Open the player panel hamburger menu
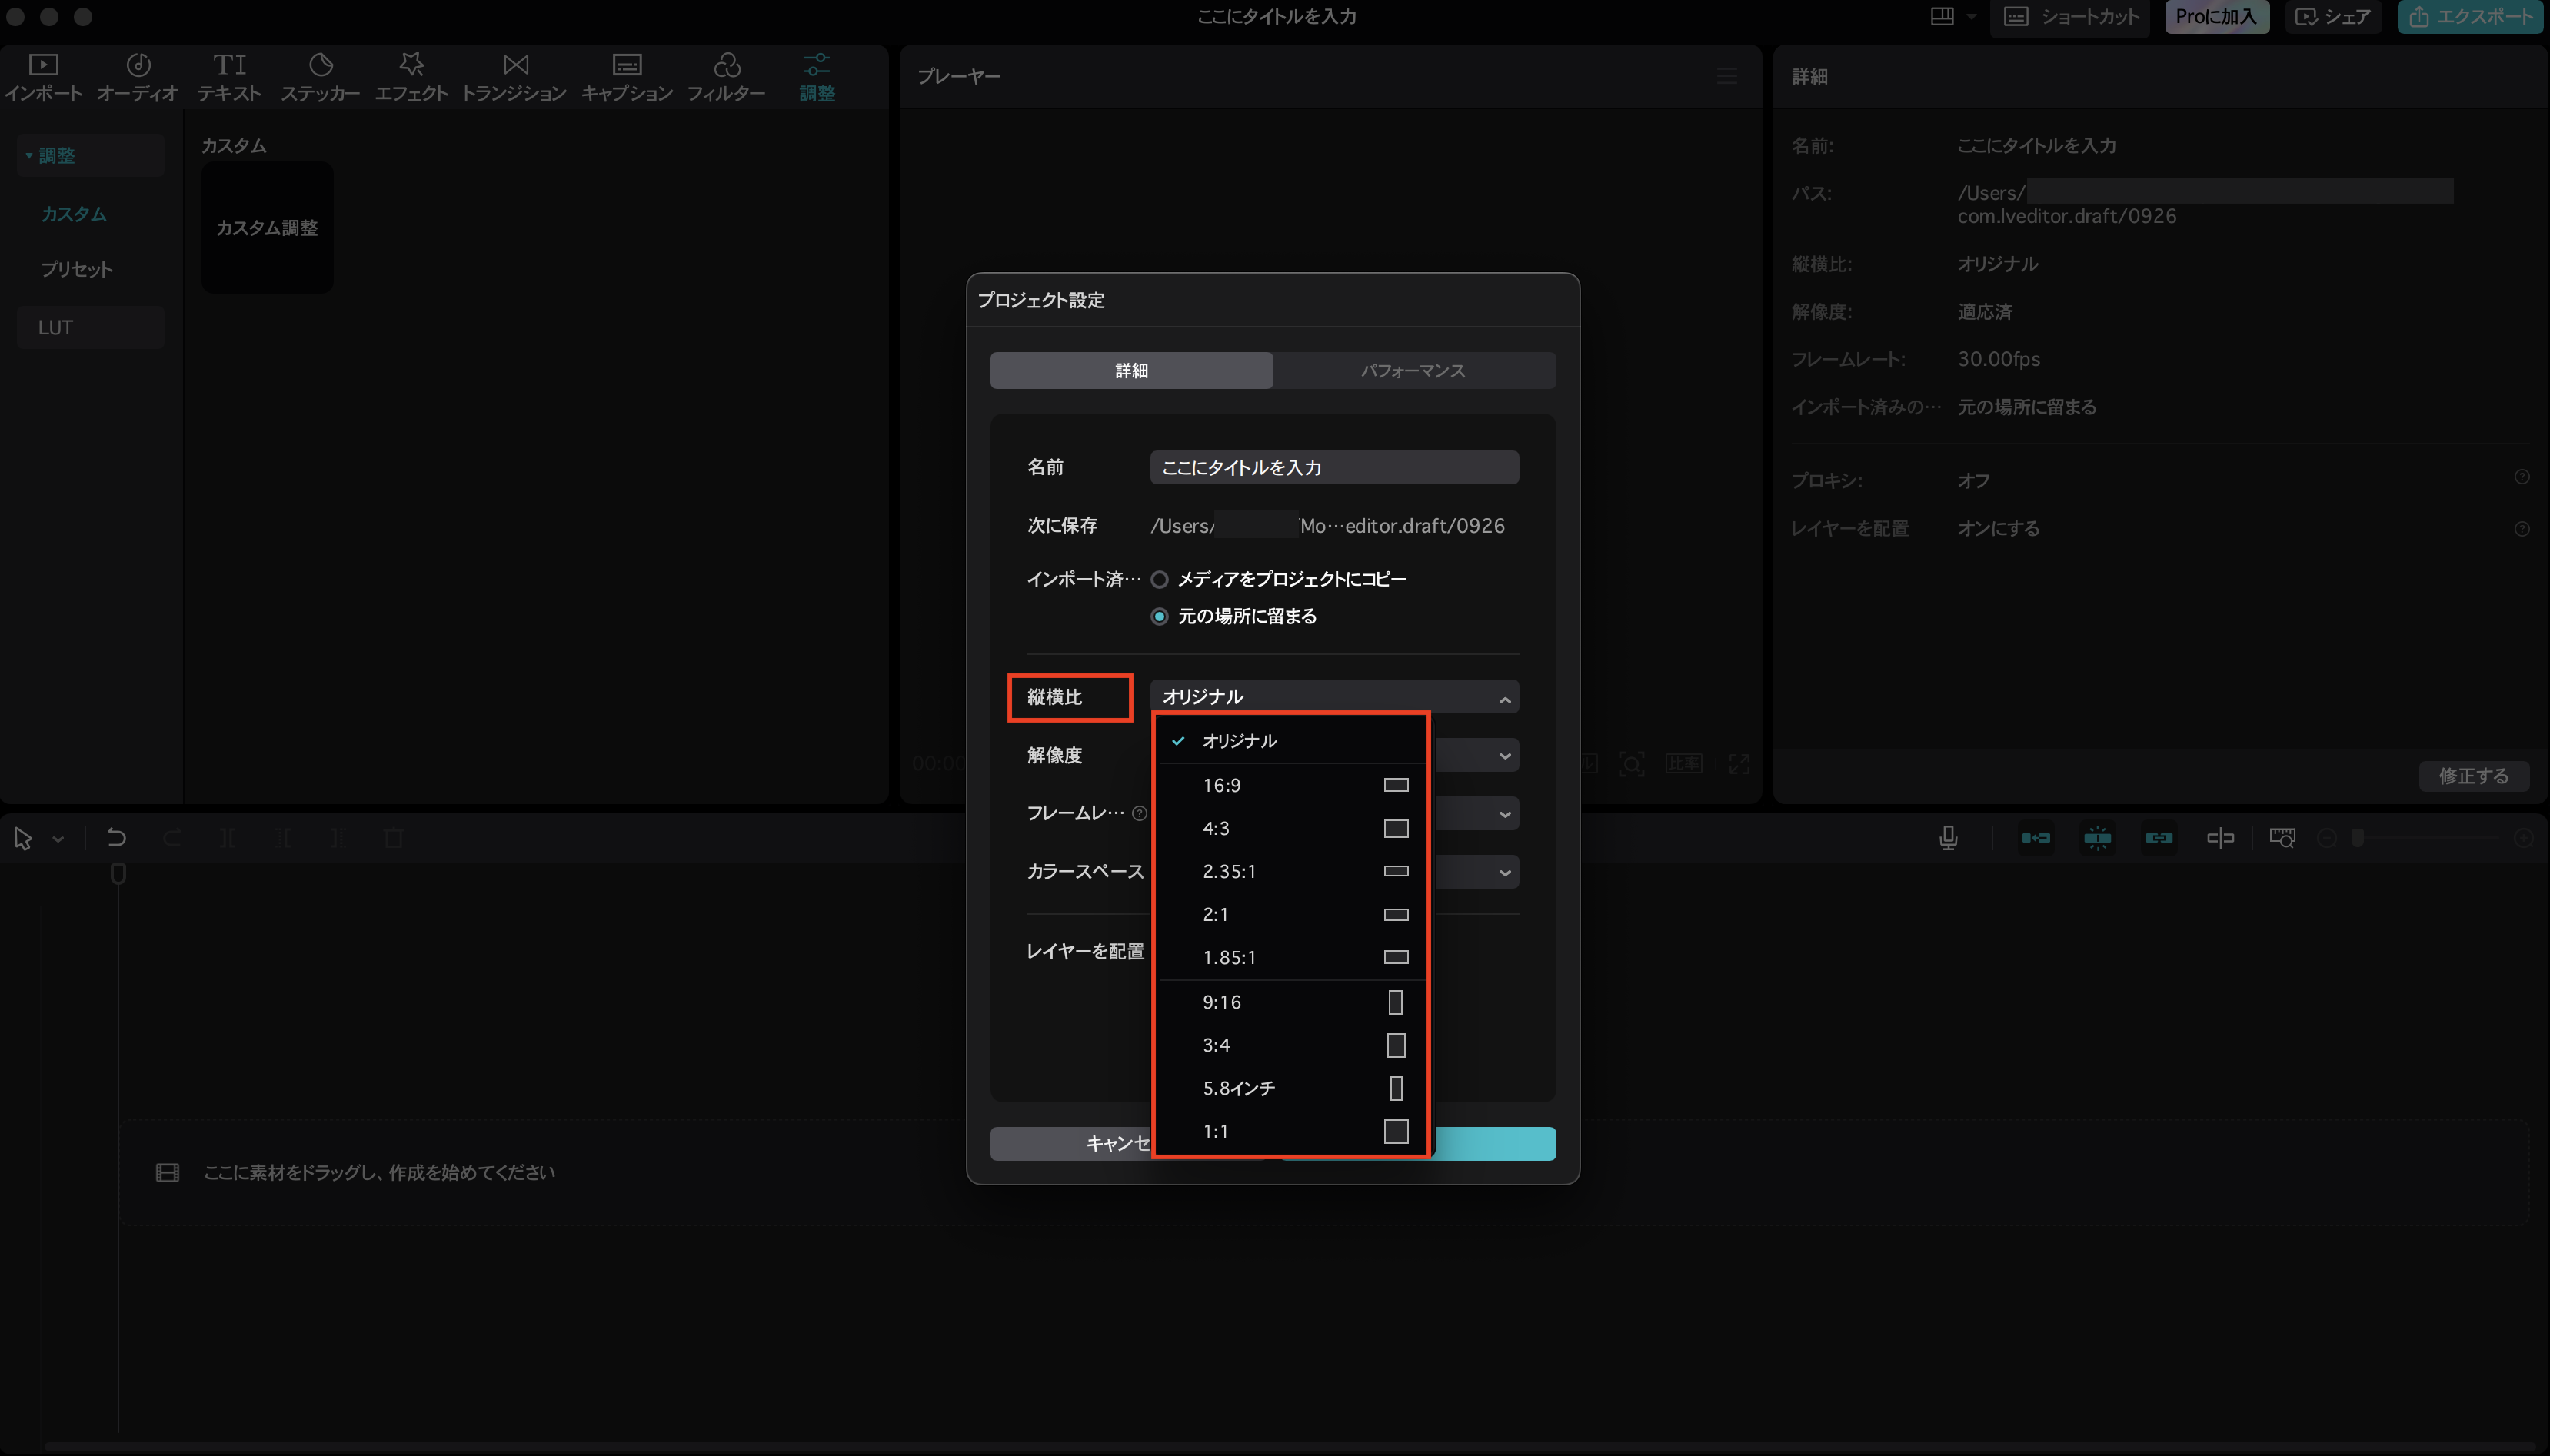Image resolution: width=2550 pixels, height=1456 pixels. click(1727, 76)
